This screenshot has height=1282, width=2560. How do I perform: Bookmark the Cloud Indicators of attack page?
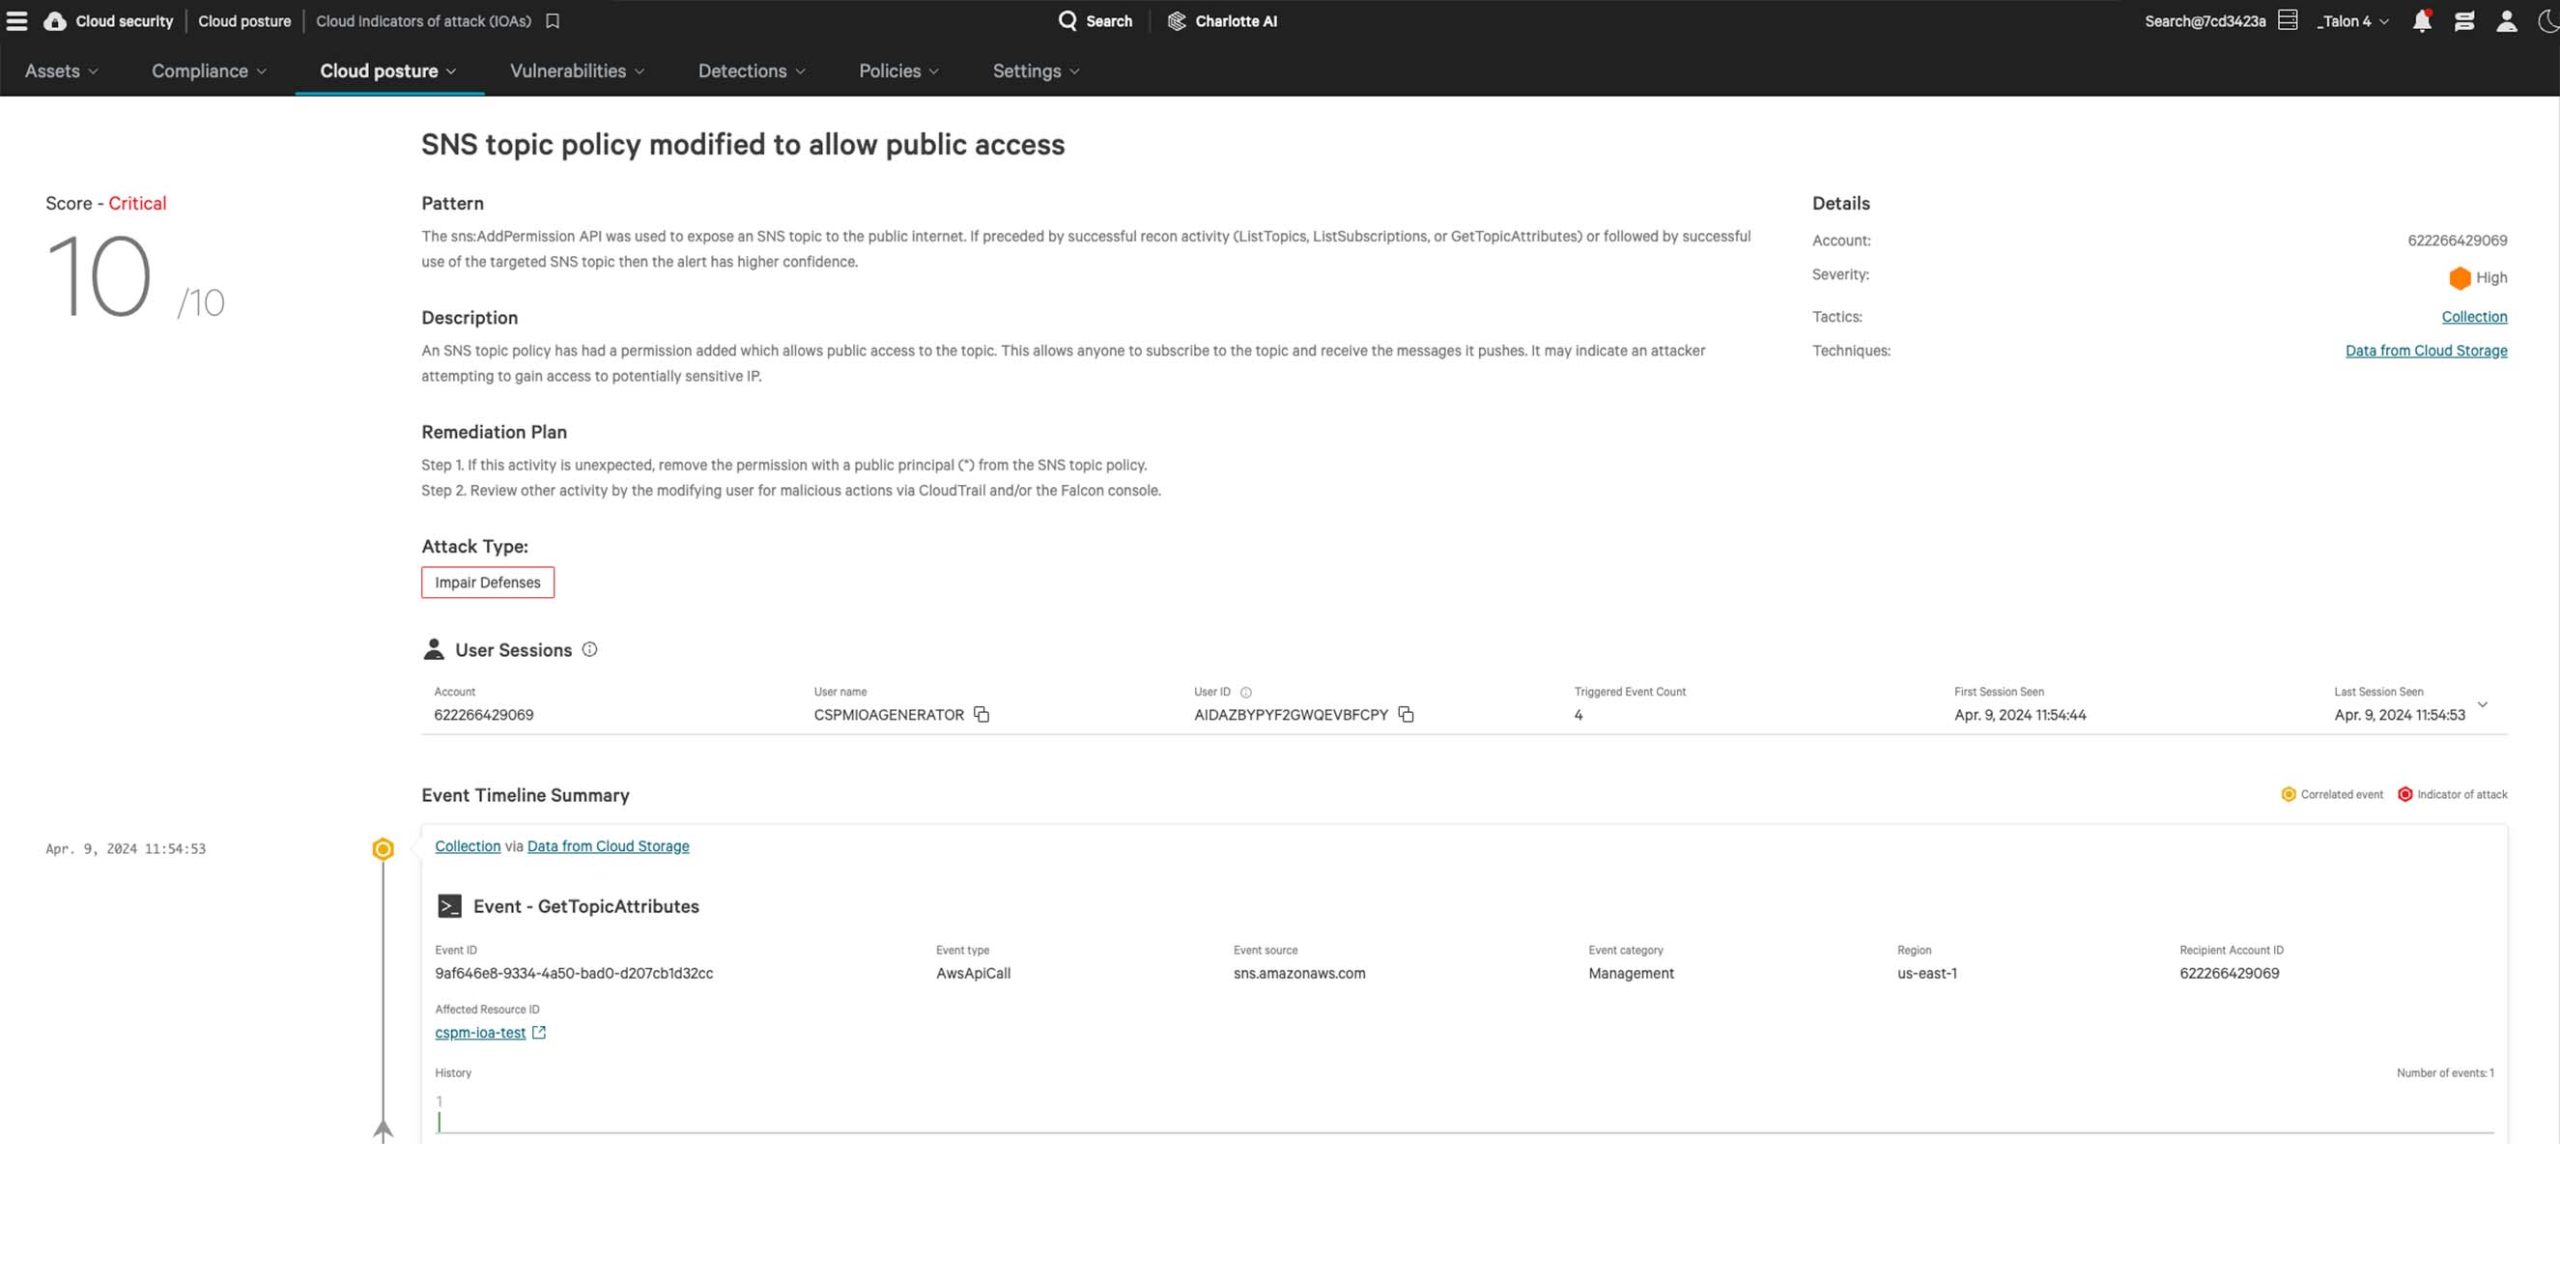pyautogui.click(x=552, y=20)
